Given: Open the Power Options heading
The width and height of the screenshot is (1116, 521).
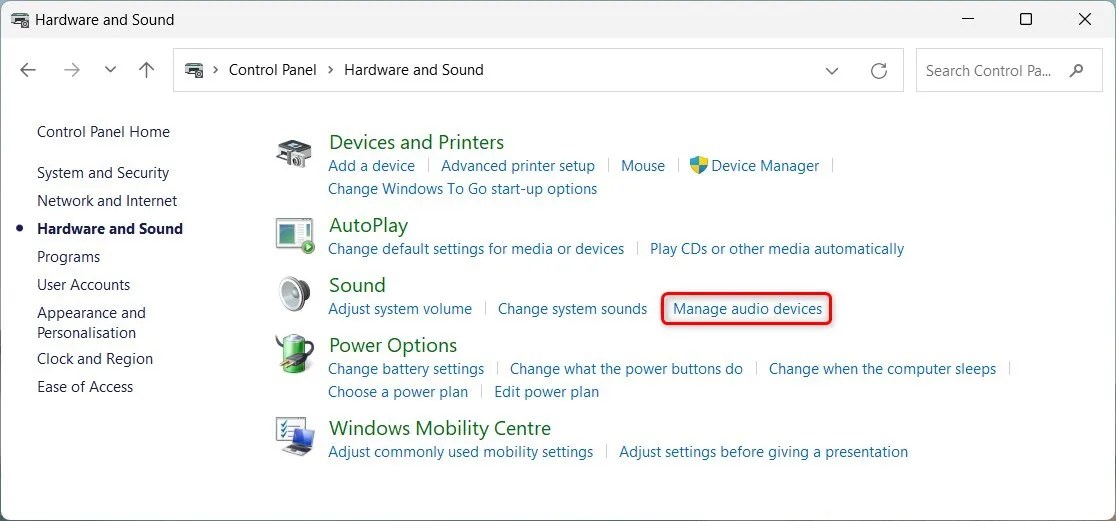Looking at the screenshot, I should (x=393, y=345).
